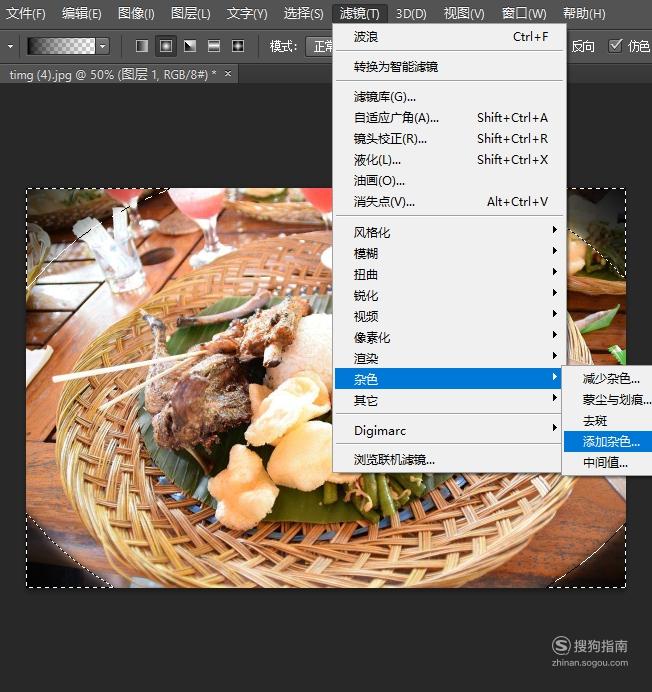Choose 消失点(V)... filter
652x692 pixels.
click(449, 202)
